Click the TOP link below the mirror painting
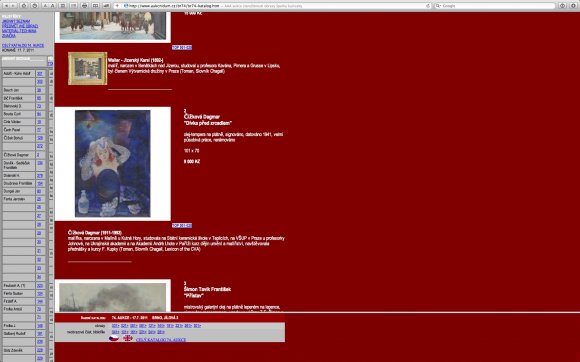The height and width of the screenshot is (362, 580). click(182, 225)
